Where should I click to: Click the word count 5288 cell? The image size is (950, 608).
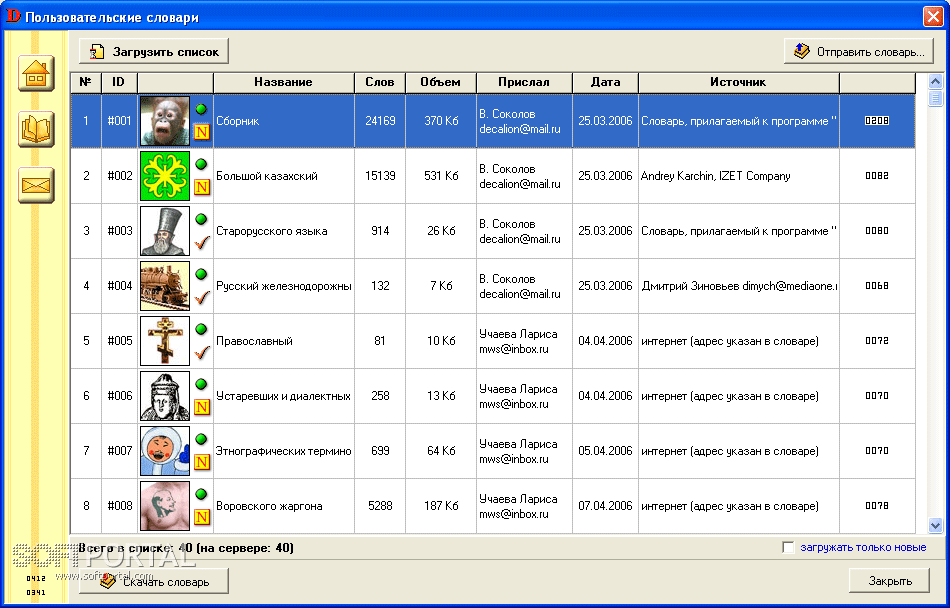pyautogui.click(x=380, y=506)
